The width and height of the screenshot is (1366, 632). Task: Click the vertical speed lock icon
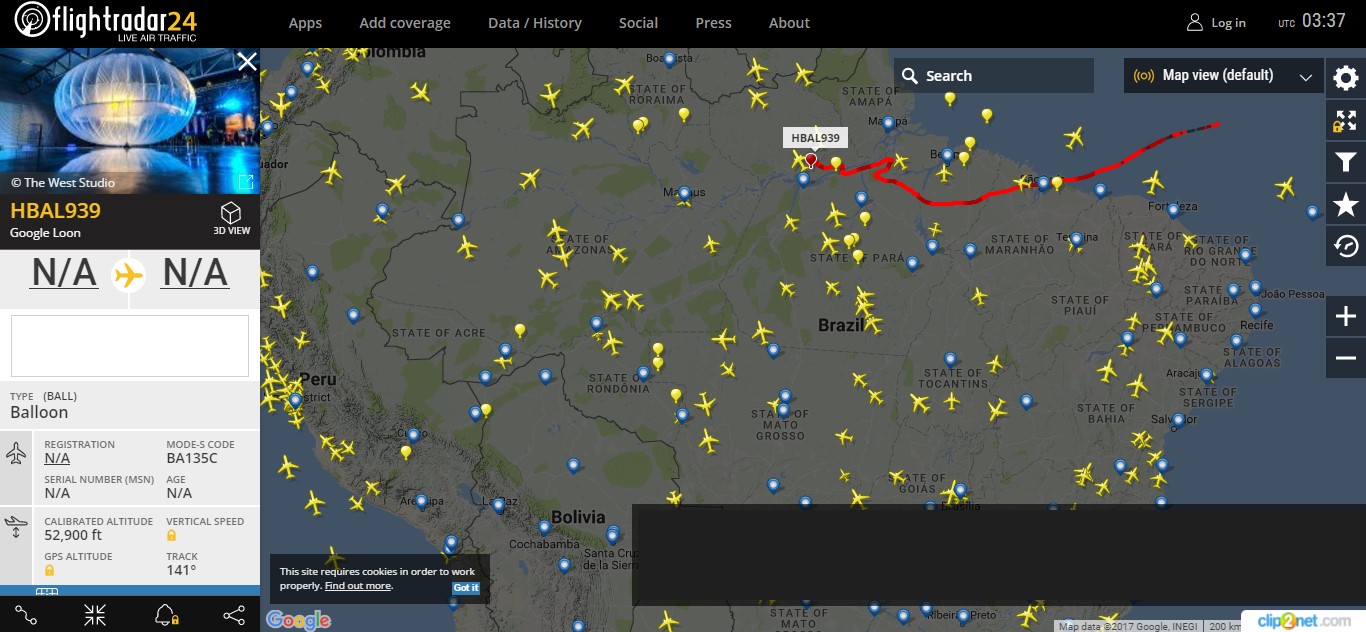(172, 536)
